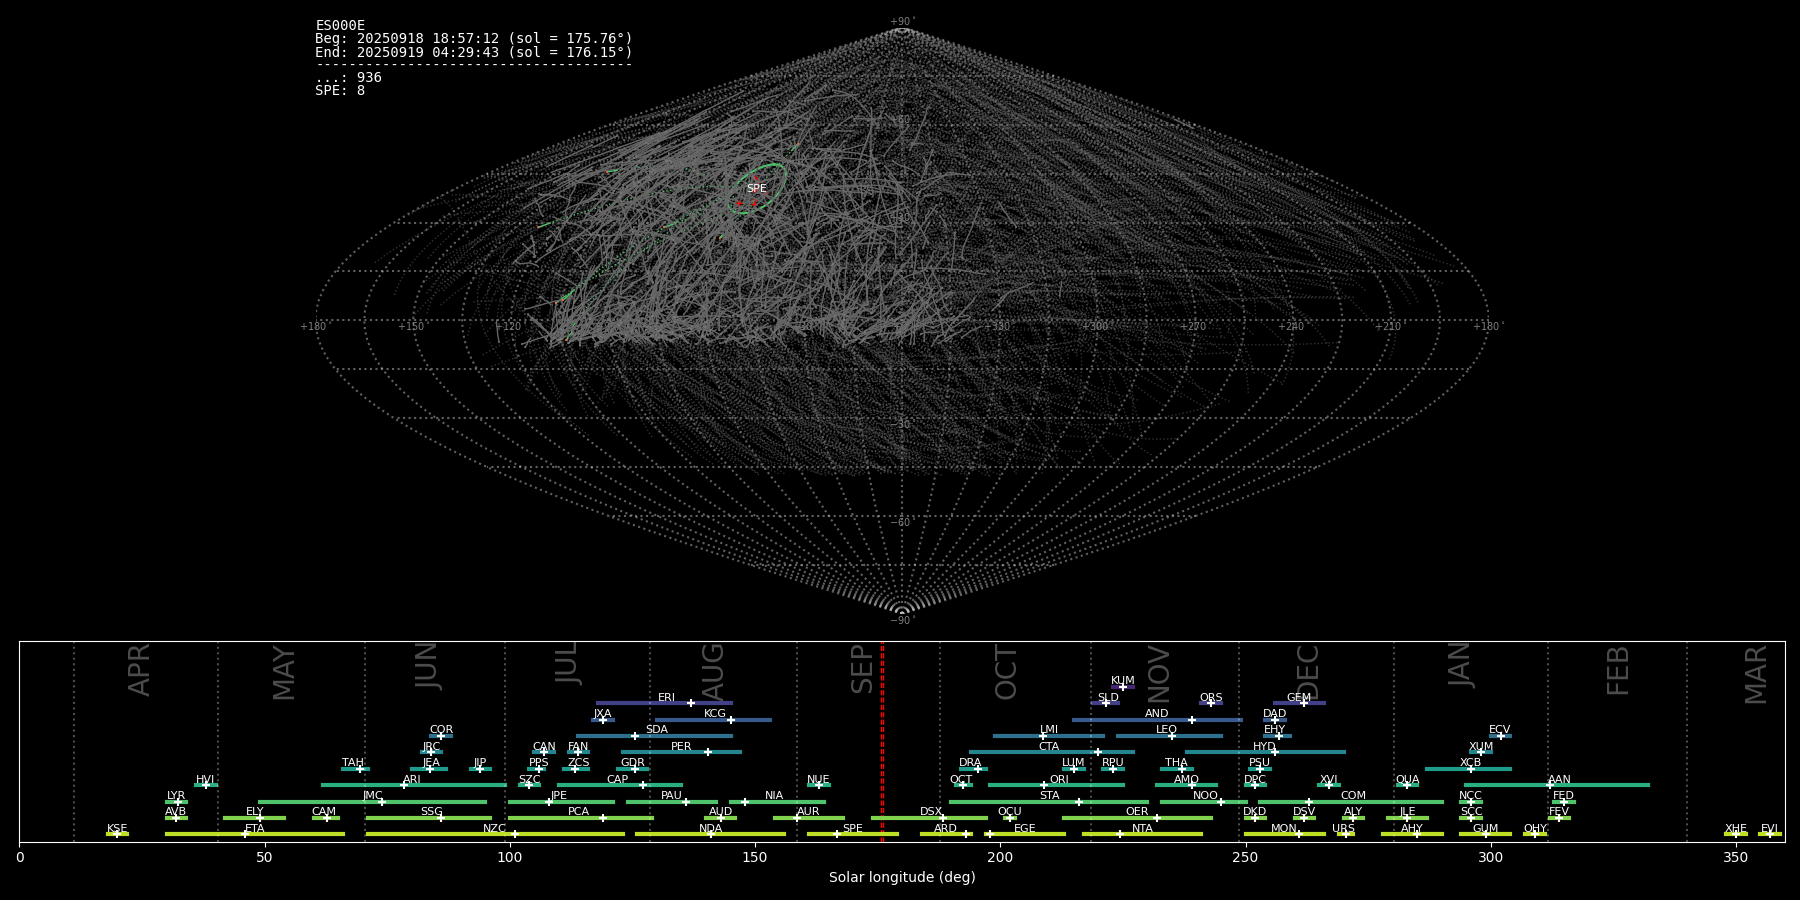Image resolution: width=1800 pixels, height=900 pixels.
Task: Click the +90° label at map top
Action: [x=902, y=21]
